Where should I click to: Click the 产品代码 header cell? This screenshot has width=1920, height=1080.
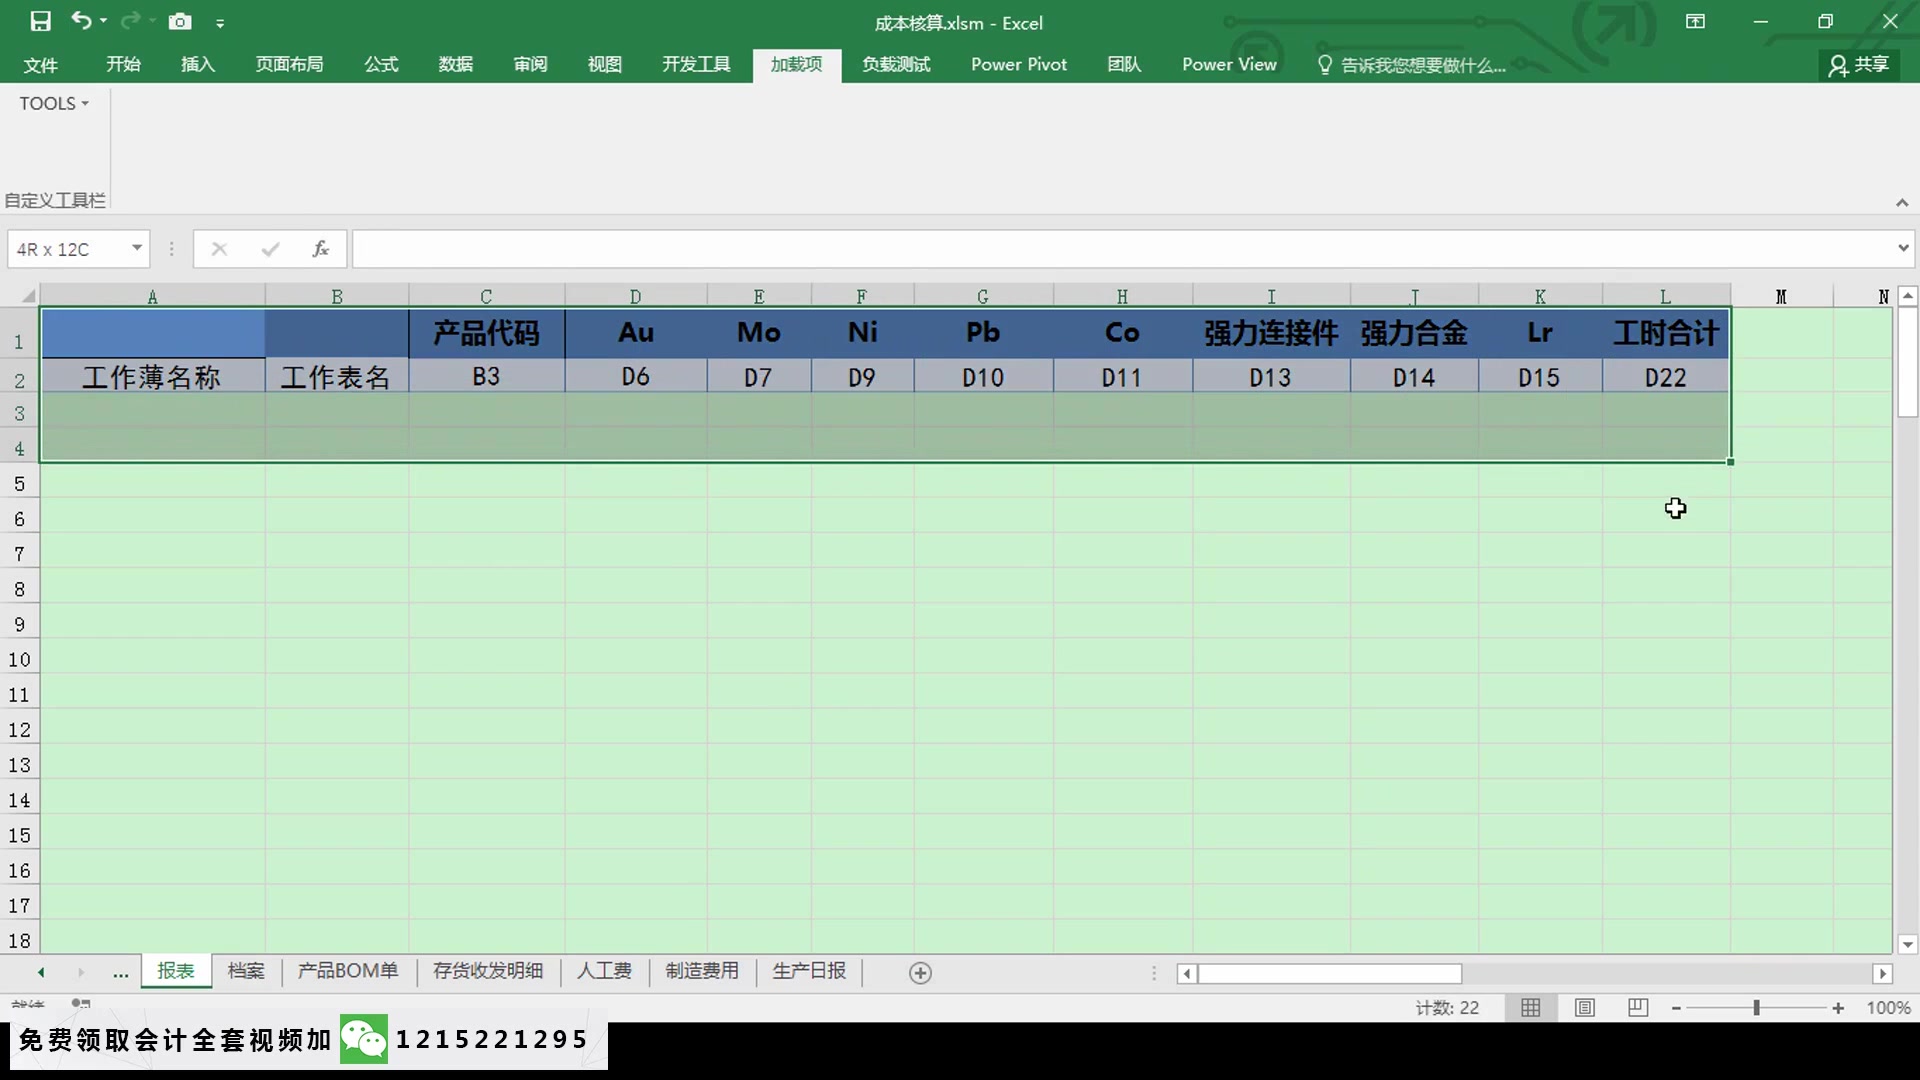pos(486,333)
